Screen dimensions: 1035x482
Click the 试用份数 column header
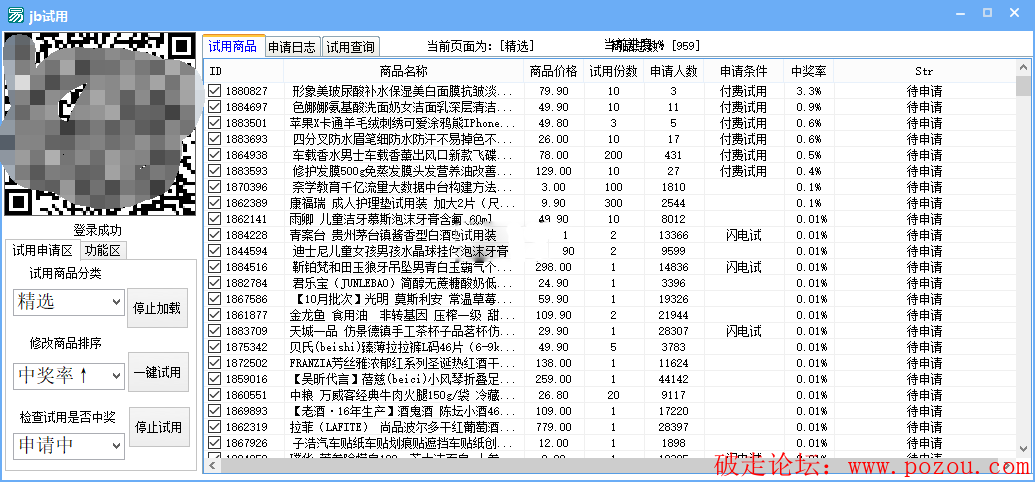click(x=613, y=71)
